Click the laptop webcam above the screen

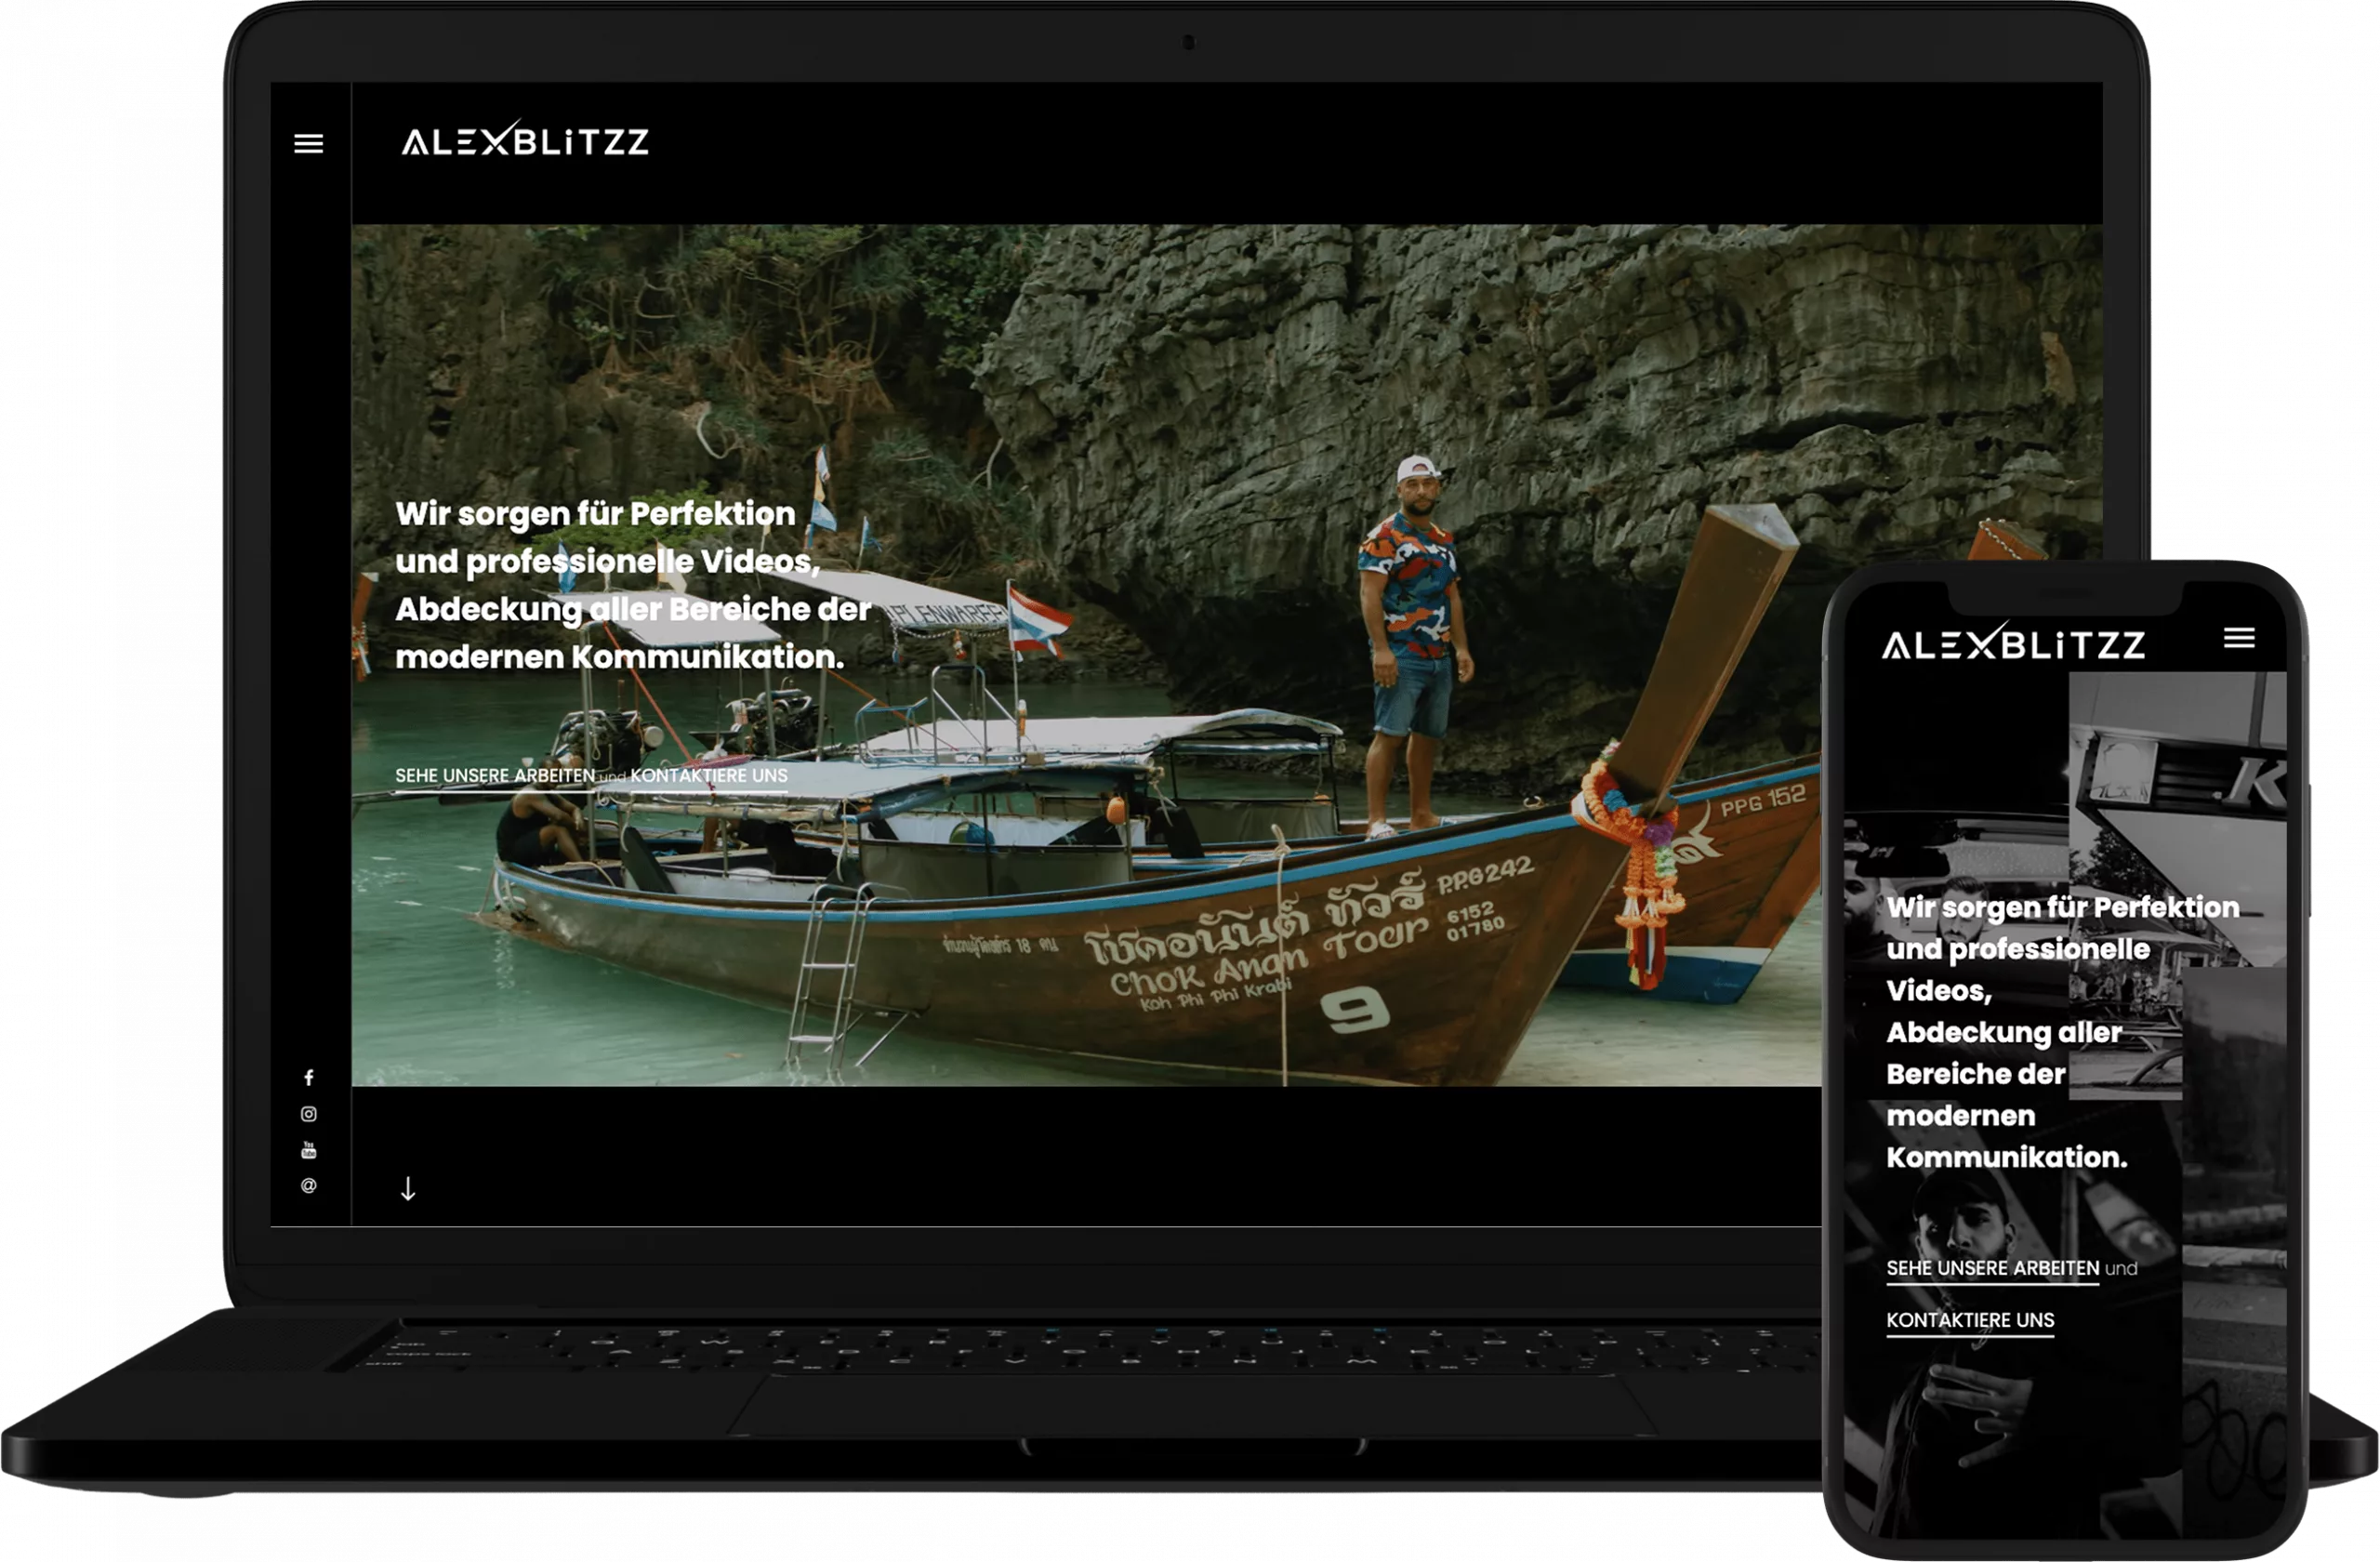point(1188,42)
